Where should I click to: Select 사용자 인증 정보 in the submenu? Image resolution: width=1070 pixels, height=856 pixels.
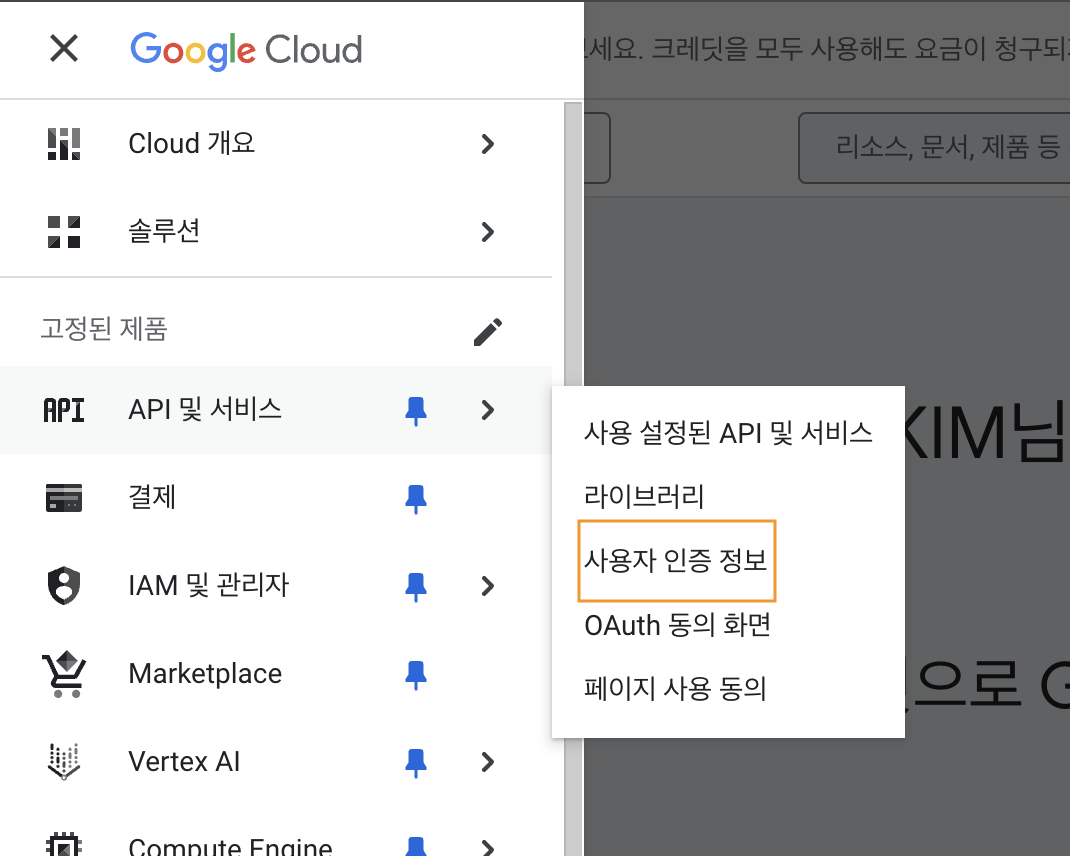(676, 560)
